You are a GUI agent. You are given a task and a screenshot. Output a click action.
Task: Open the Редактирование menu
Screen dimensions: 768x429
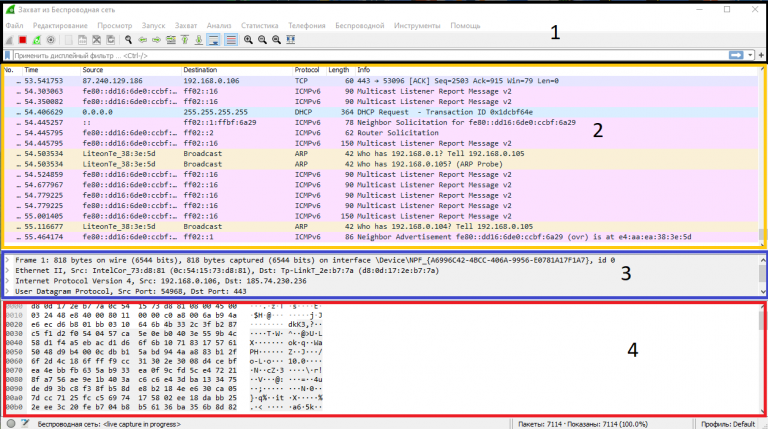coord(60,25)
